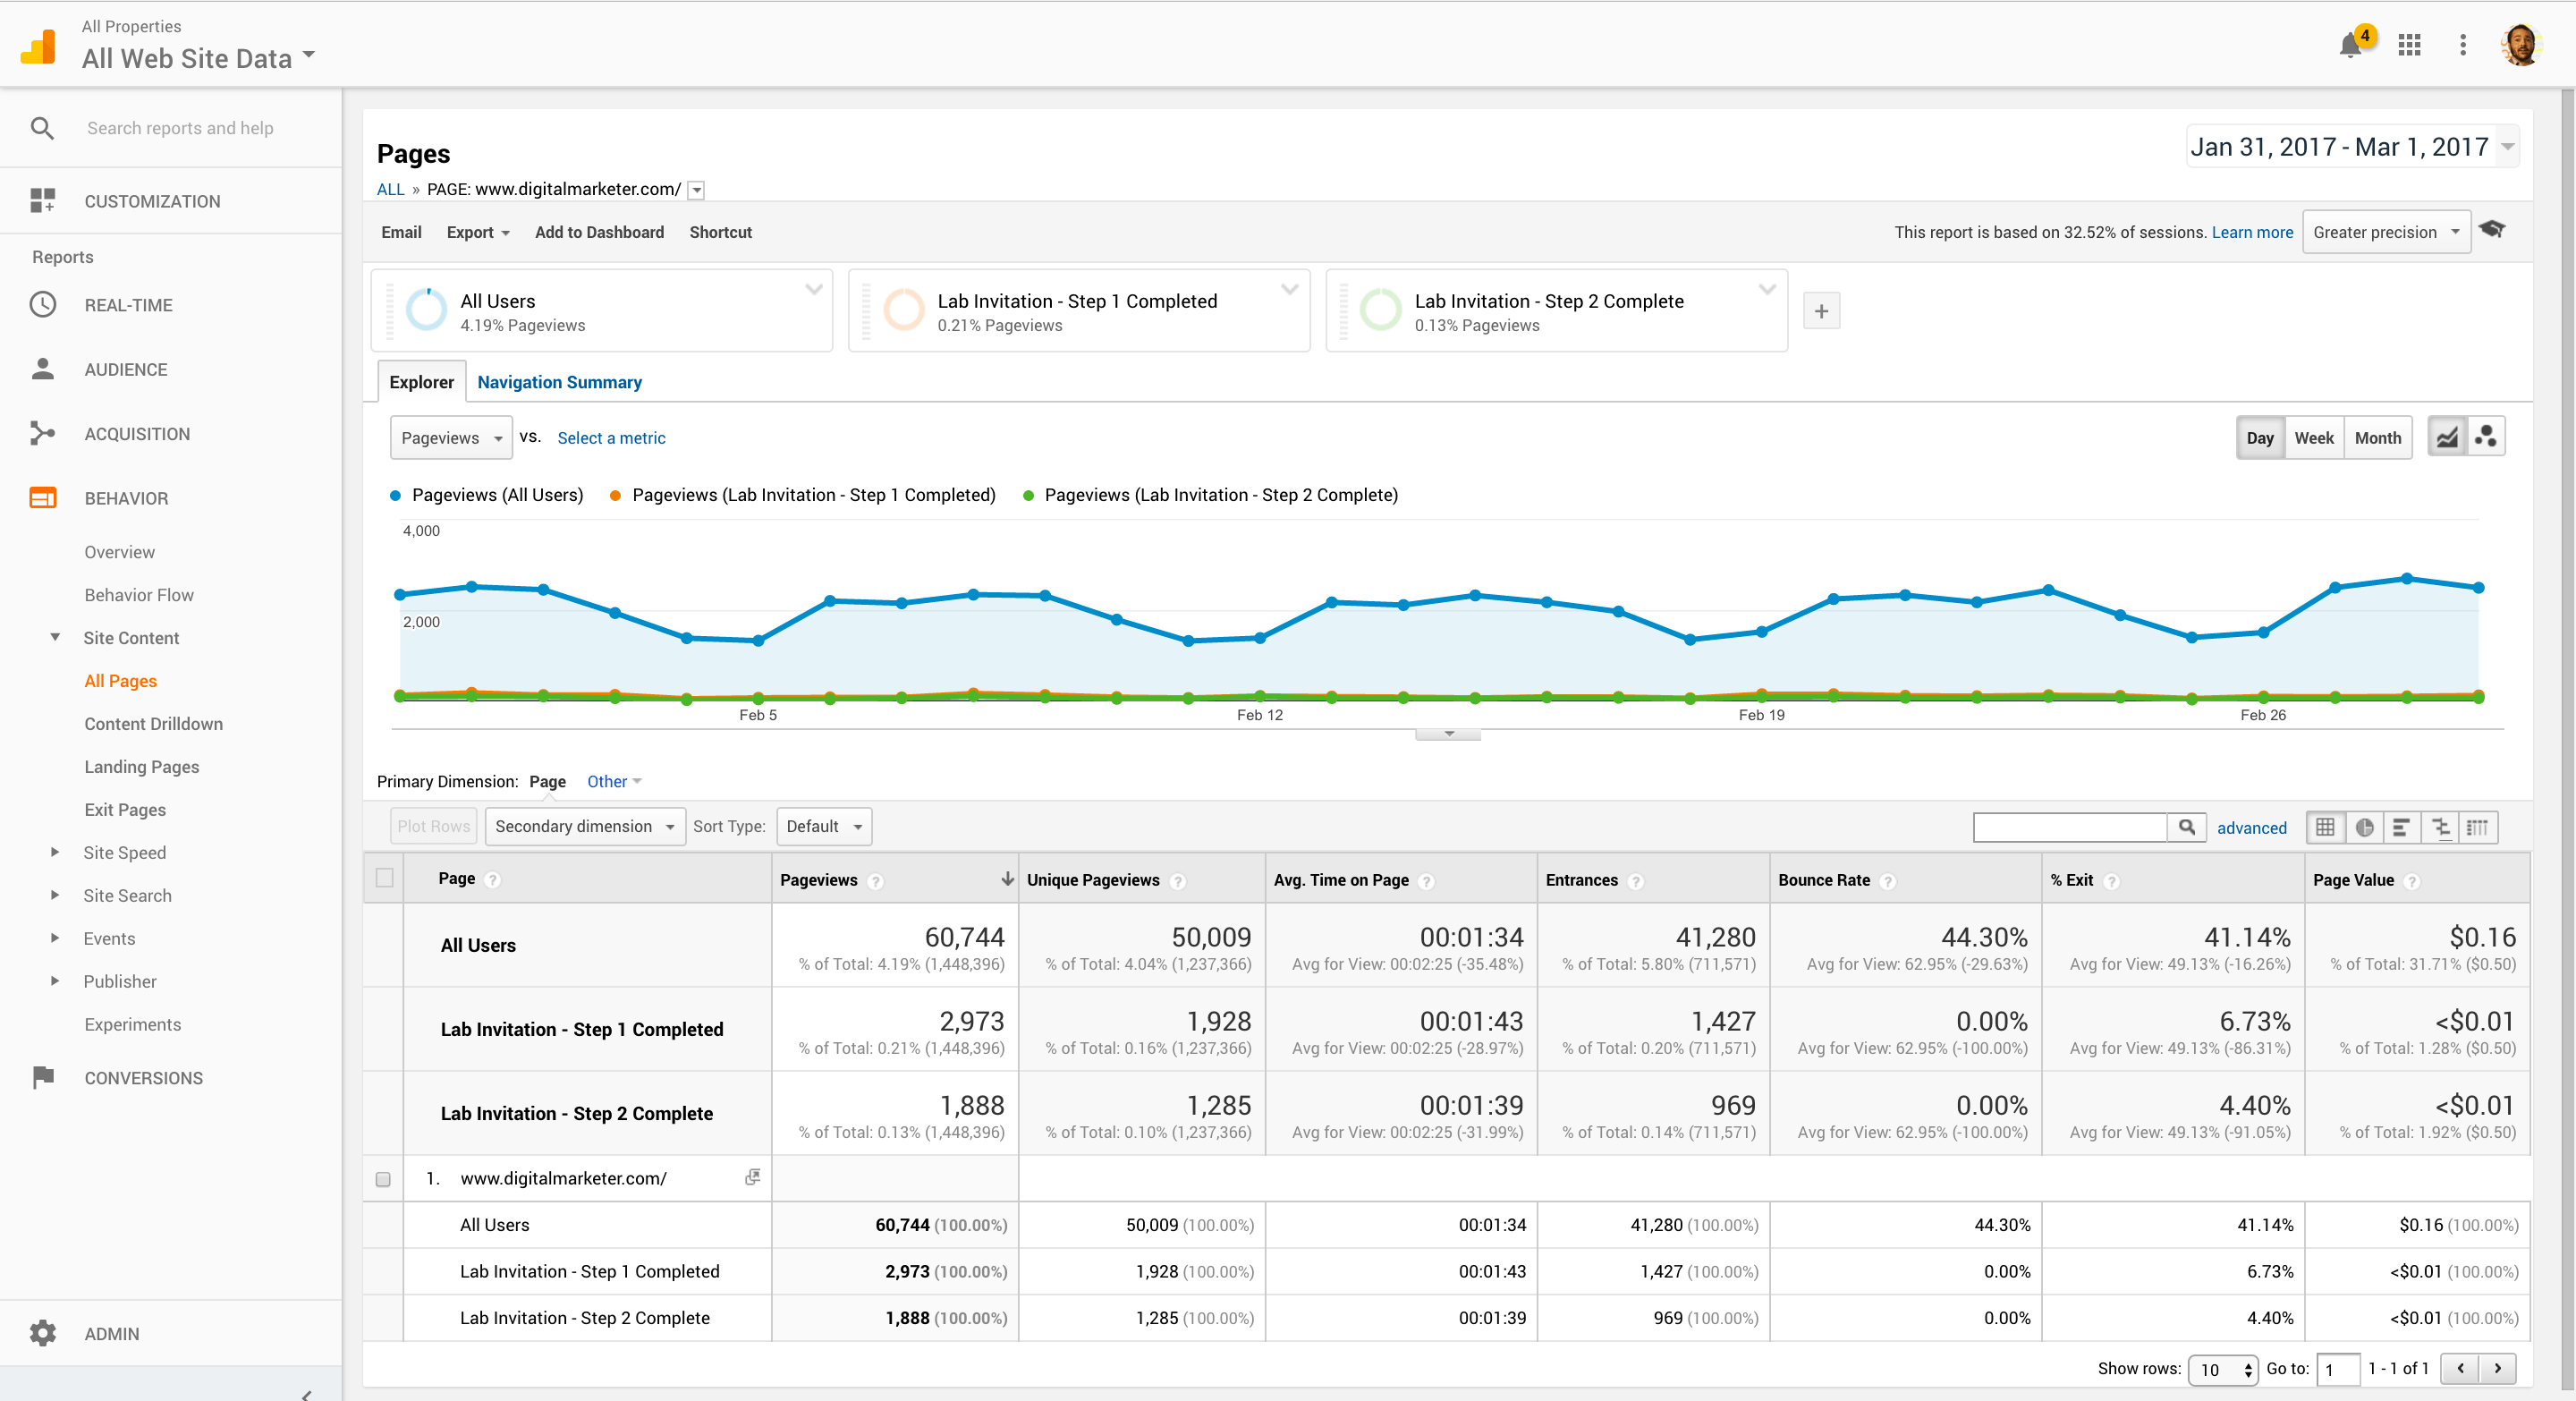Switch to Navigation Summary tab
This screenshot has height=1401, width=2576.
(561, 383)
